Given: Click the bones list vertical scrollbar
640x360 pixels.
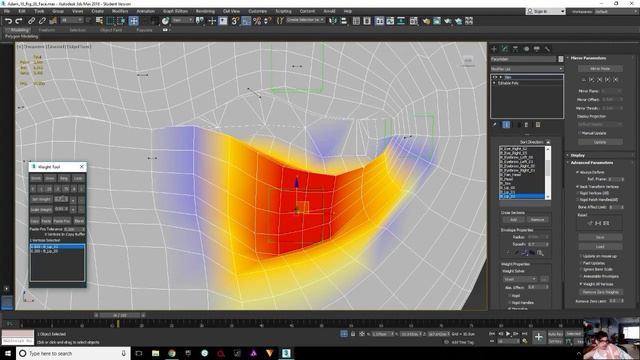Looking at the screenshot, I should click(548, 172).
